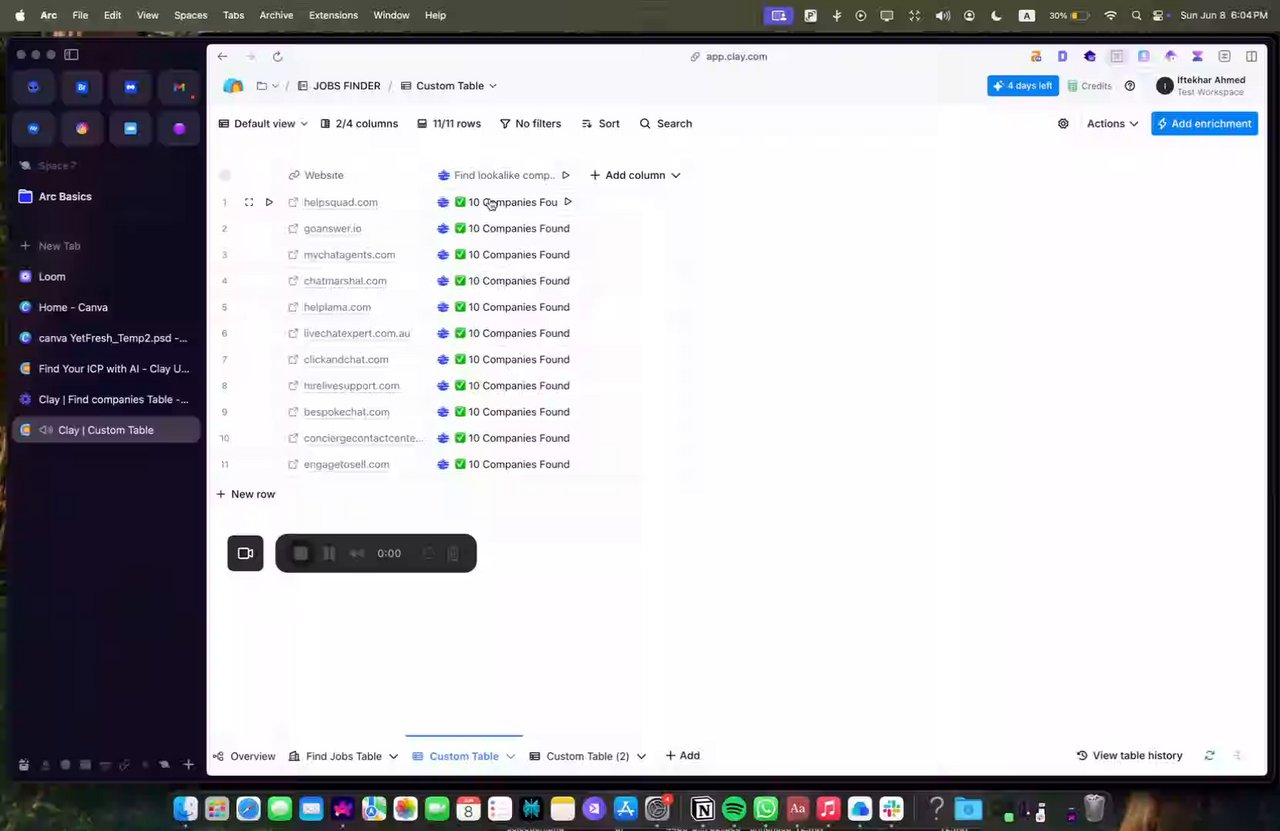
Task: Click the Gmail pinned tab icon
Action: pyautogui.click(x=179, y=87)
